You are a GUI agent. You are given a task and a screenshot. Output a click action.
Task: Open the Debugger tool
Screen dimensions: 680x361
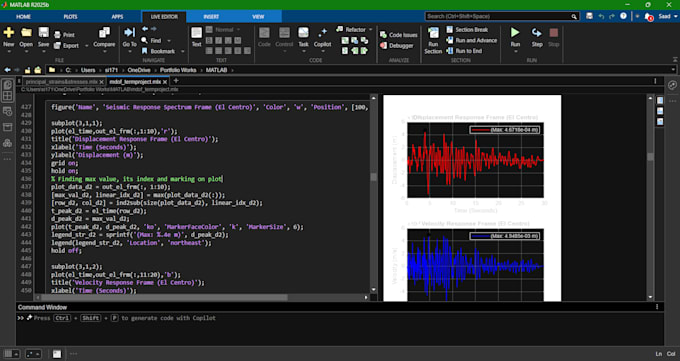[397, 46]
